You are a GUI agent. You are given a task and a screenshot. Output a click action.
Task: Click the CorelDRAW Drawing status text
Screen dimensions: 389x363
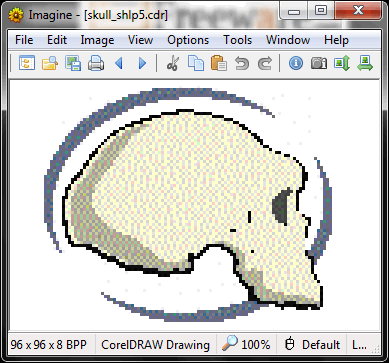click(x=155, y=344)
